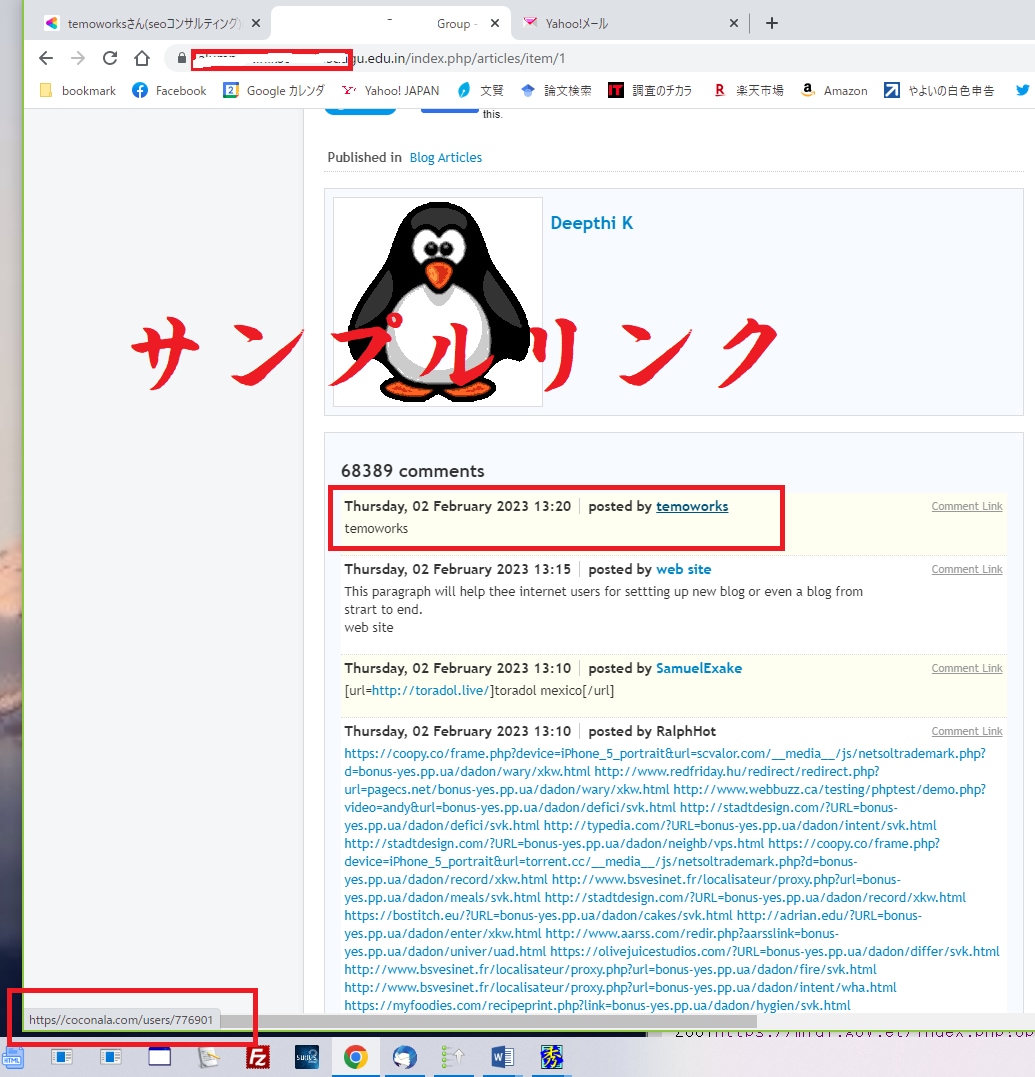Open SamuelExake commenter link
The height and width of the screenshot is (1077, 1035).
point(698,668)
